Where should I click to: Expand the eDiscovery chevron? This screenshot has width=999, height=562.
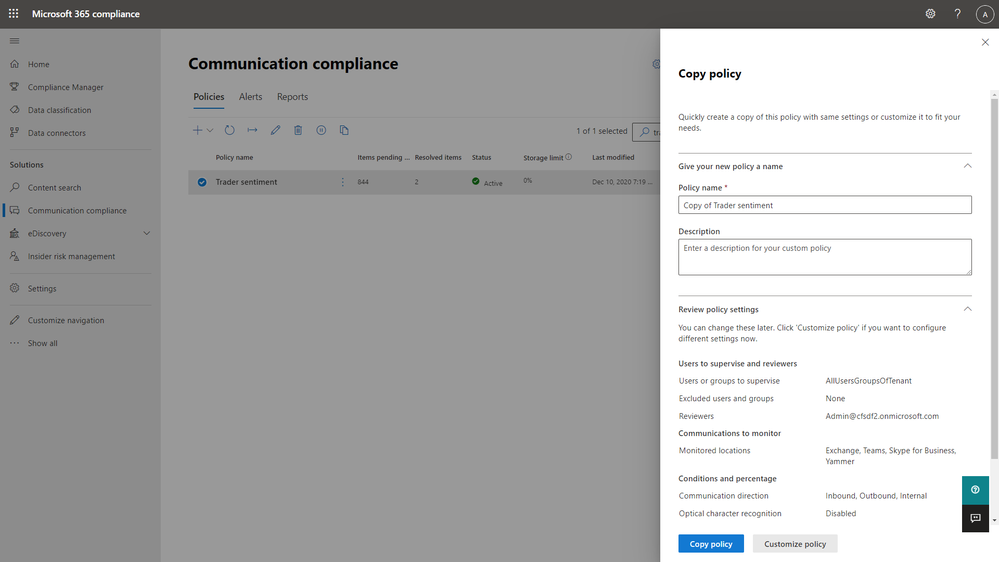point(147,233)
